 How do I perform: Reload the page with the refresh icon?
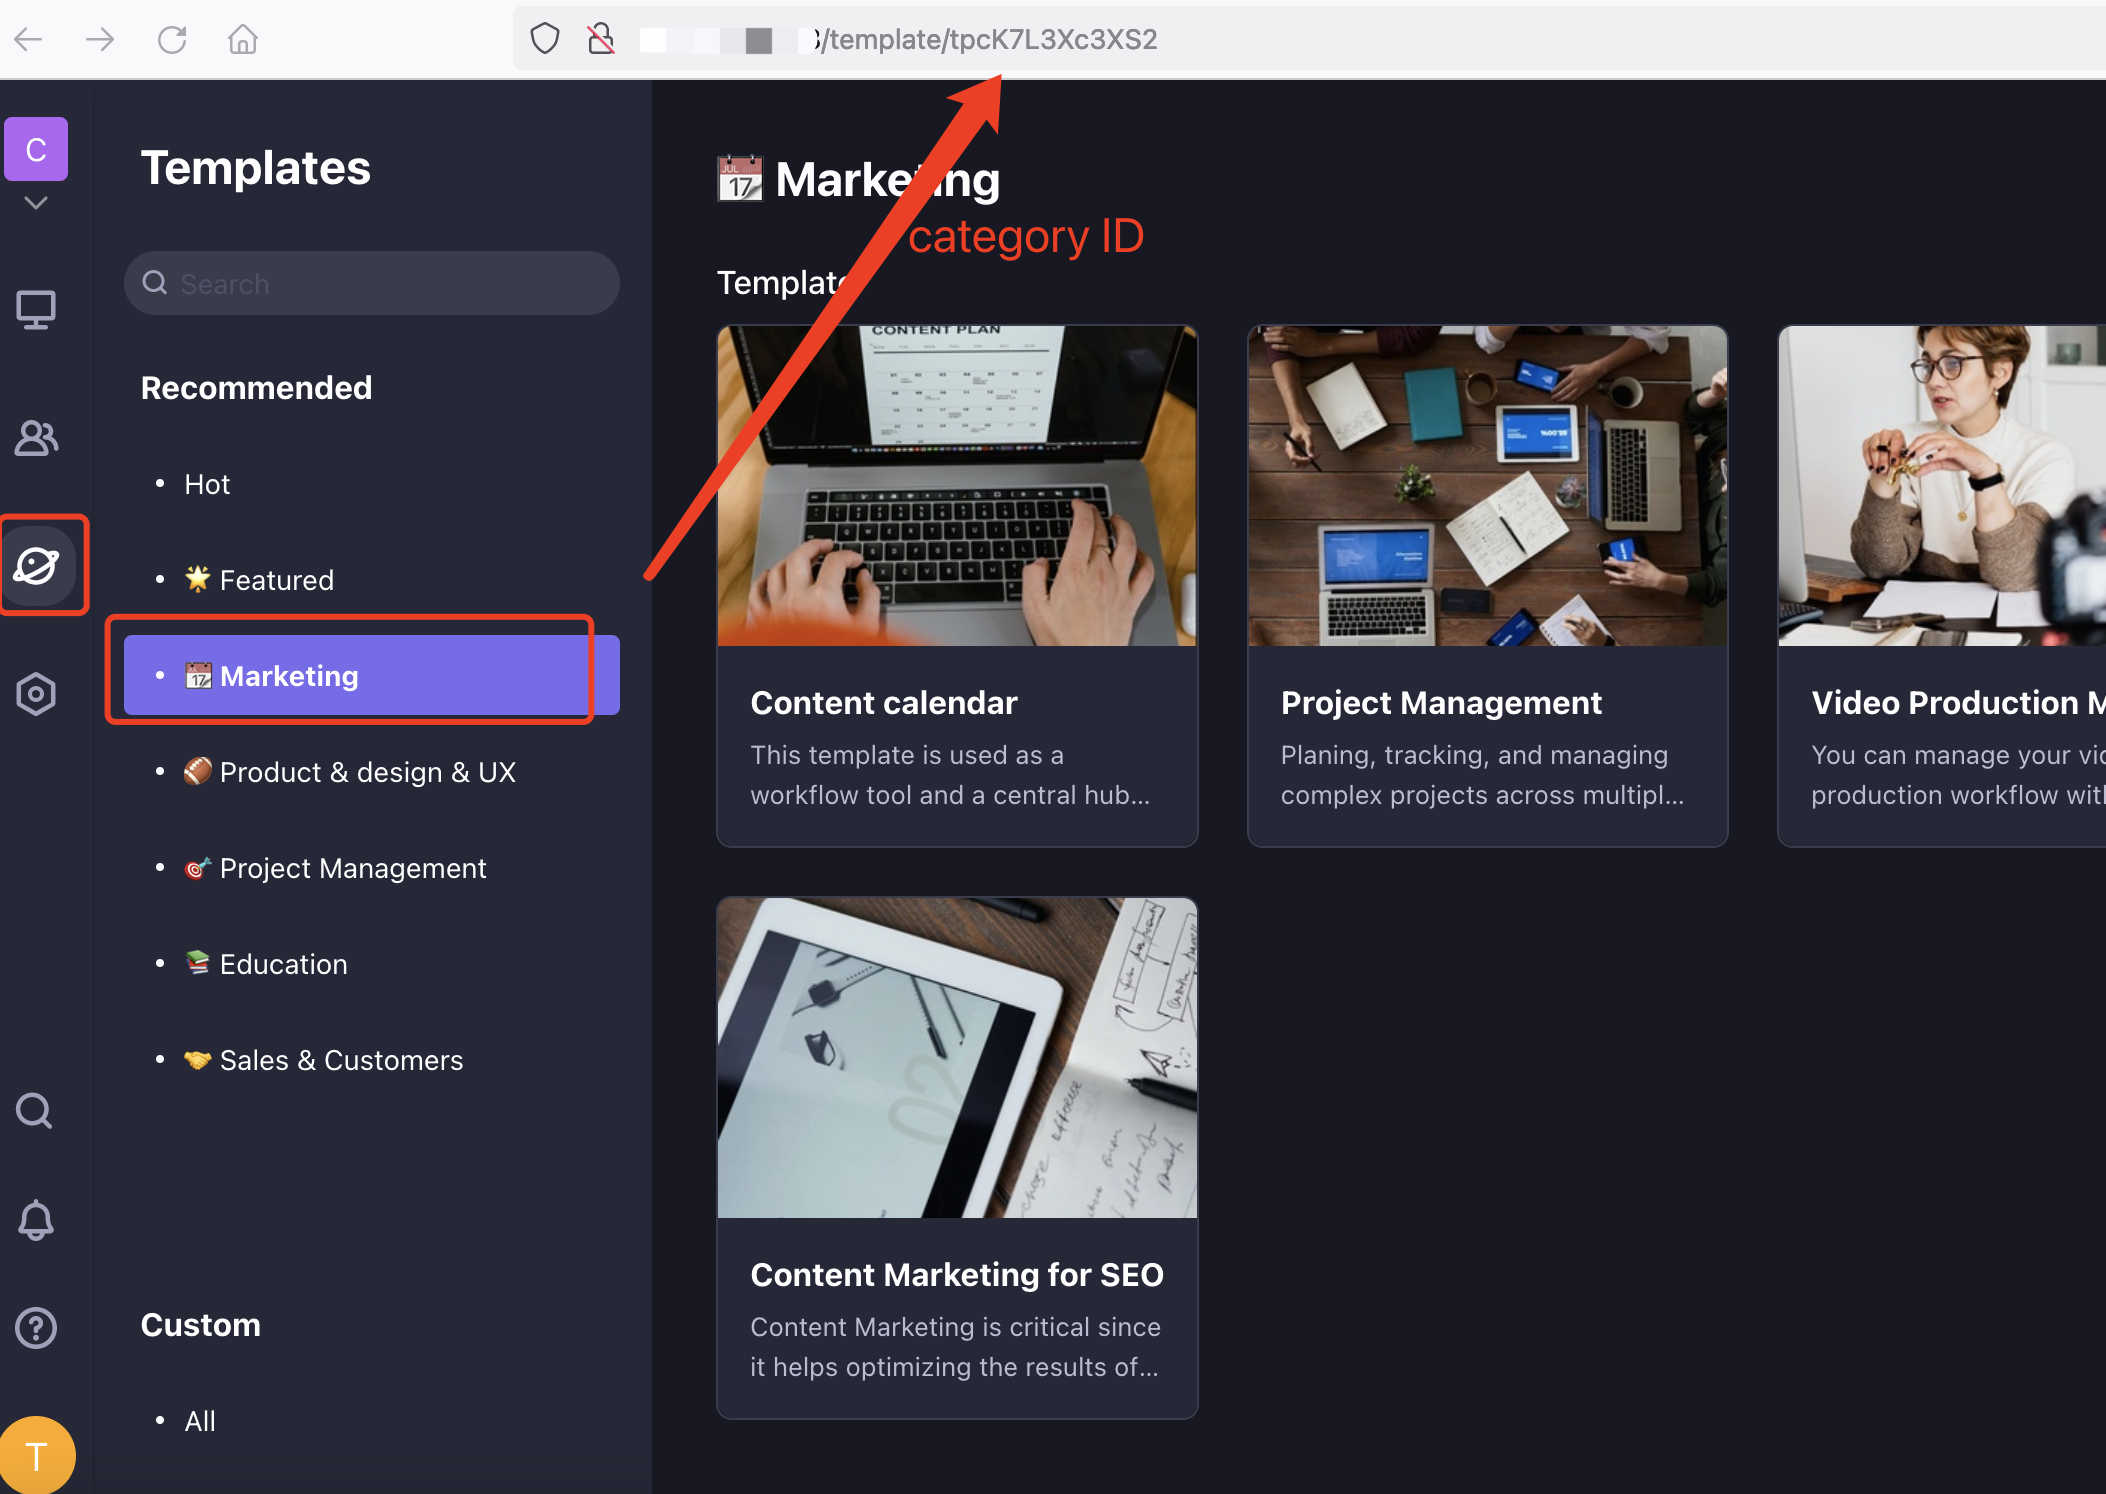coord(172,40)
